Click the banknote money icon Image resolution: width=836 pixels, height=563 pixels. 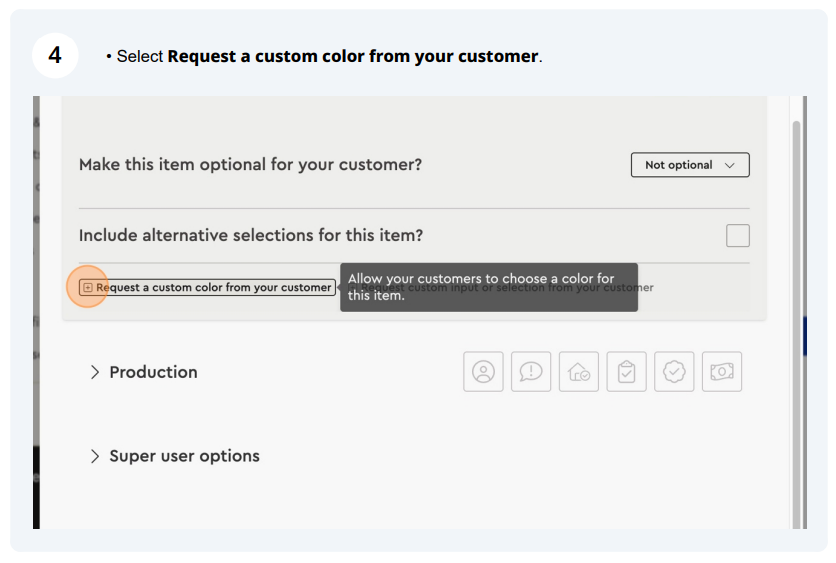coord(722,372)
